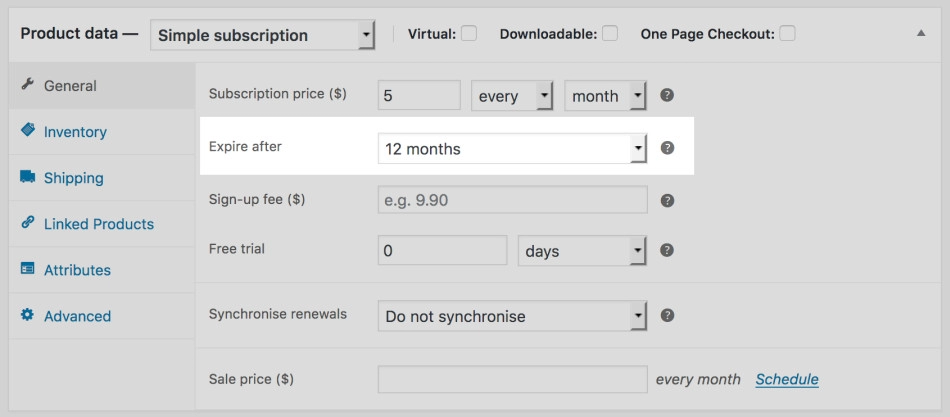Image resolution: width=950 pixels, height=417 pixels.
Task: Click help icon next to Subscription price
Action: [x=667, y=95]
